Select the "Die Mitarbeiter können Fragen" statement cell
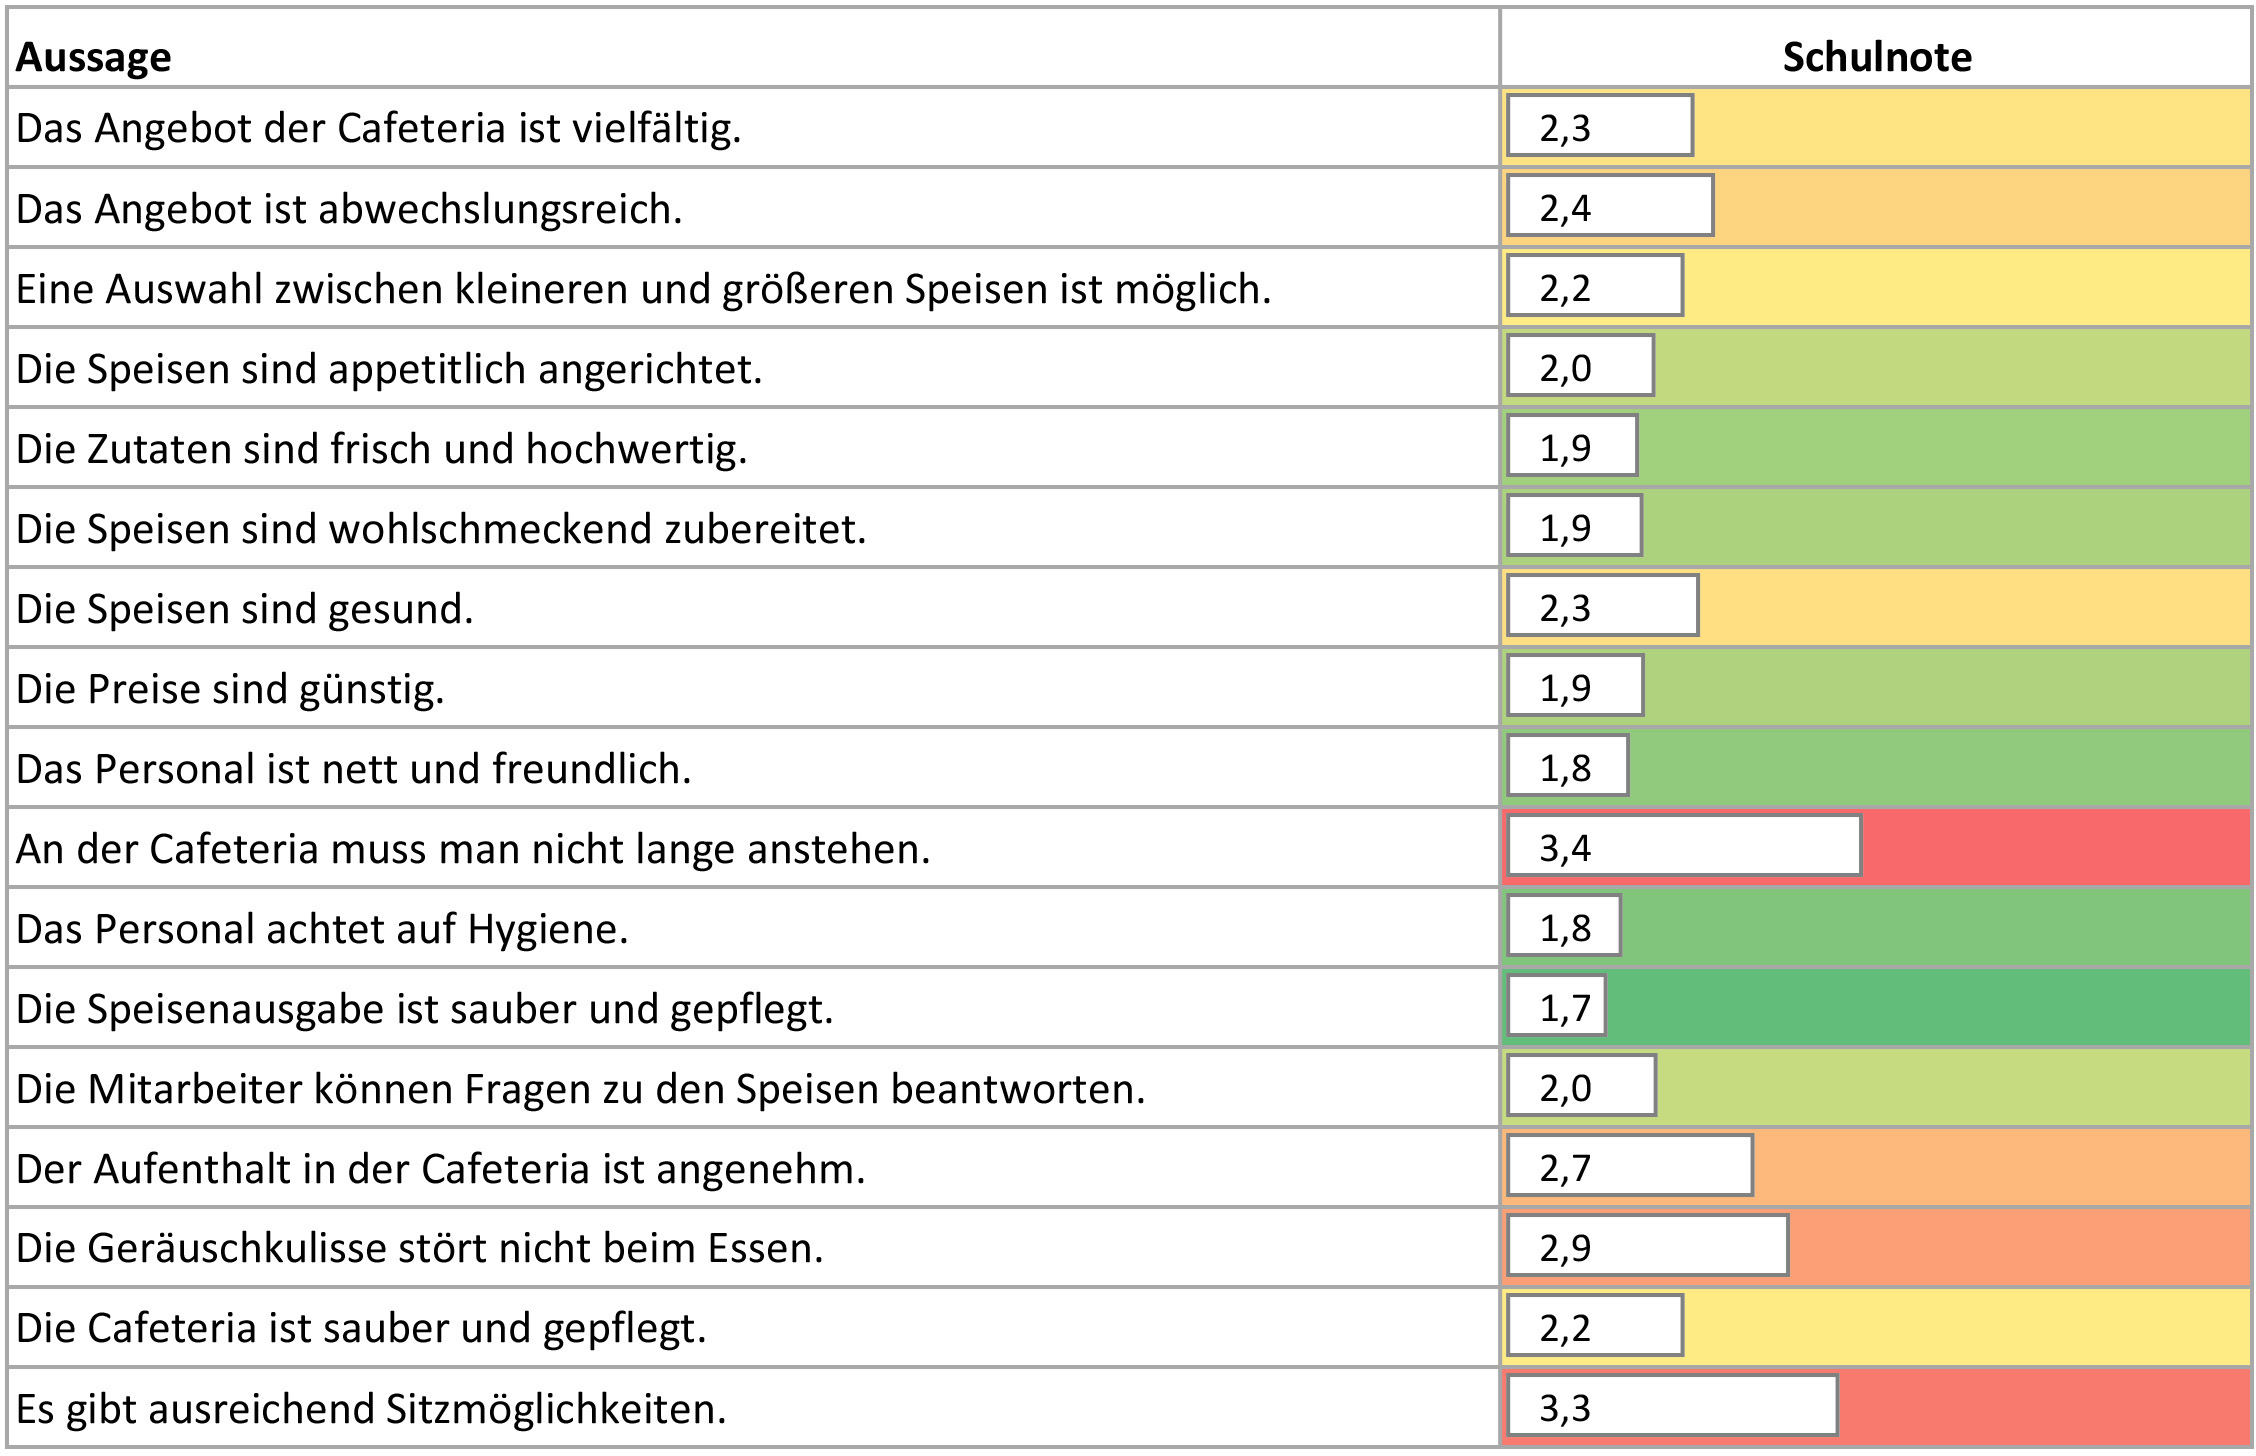Screen dimensions: 2256x1456 point(580,1089)
